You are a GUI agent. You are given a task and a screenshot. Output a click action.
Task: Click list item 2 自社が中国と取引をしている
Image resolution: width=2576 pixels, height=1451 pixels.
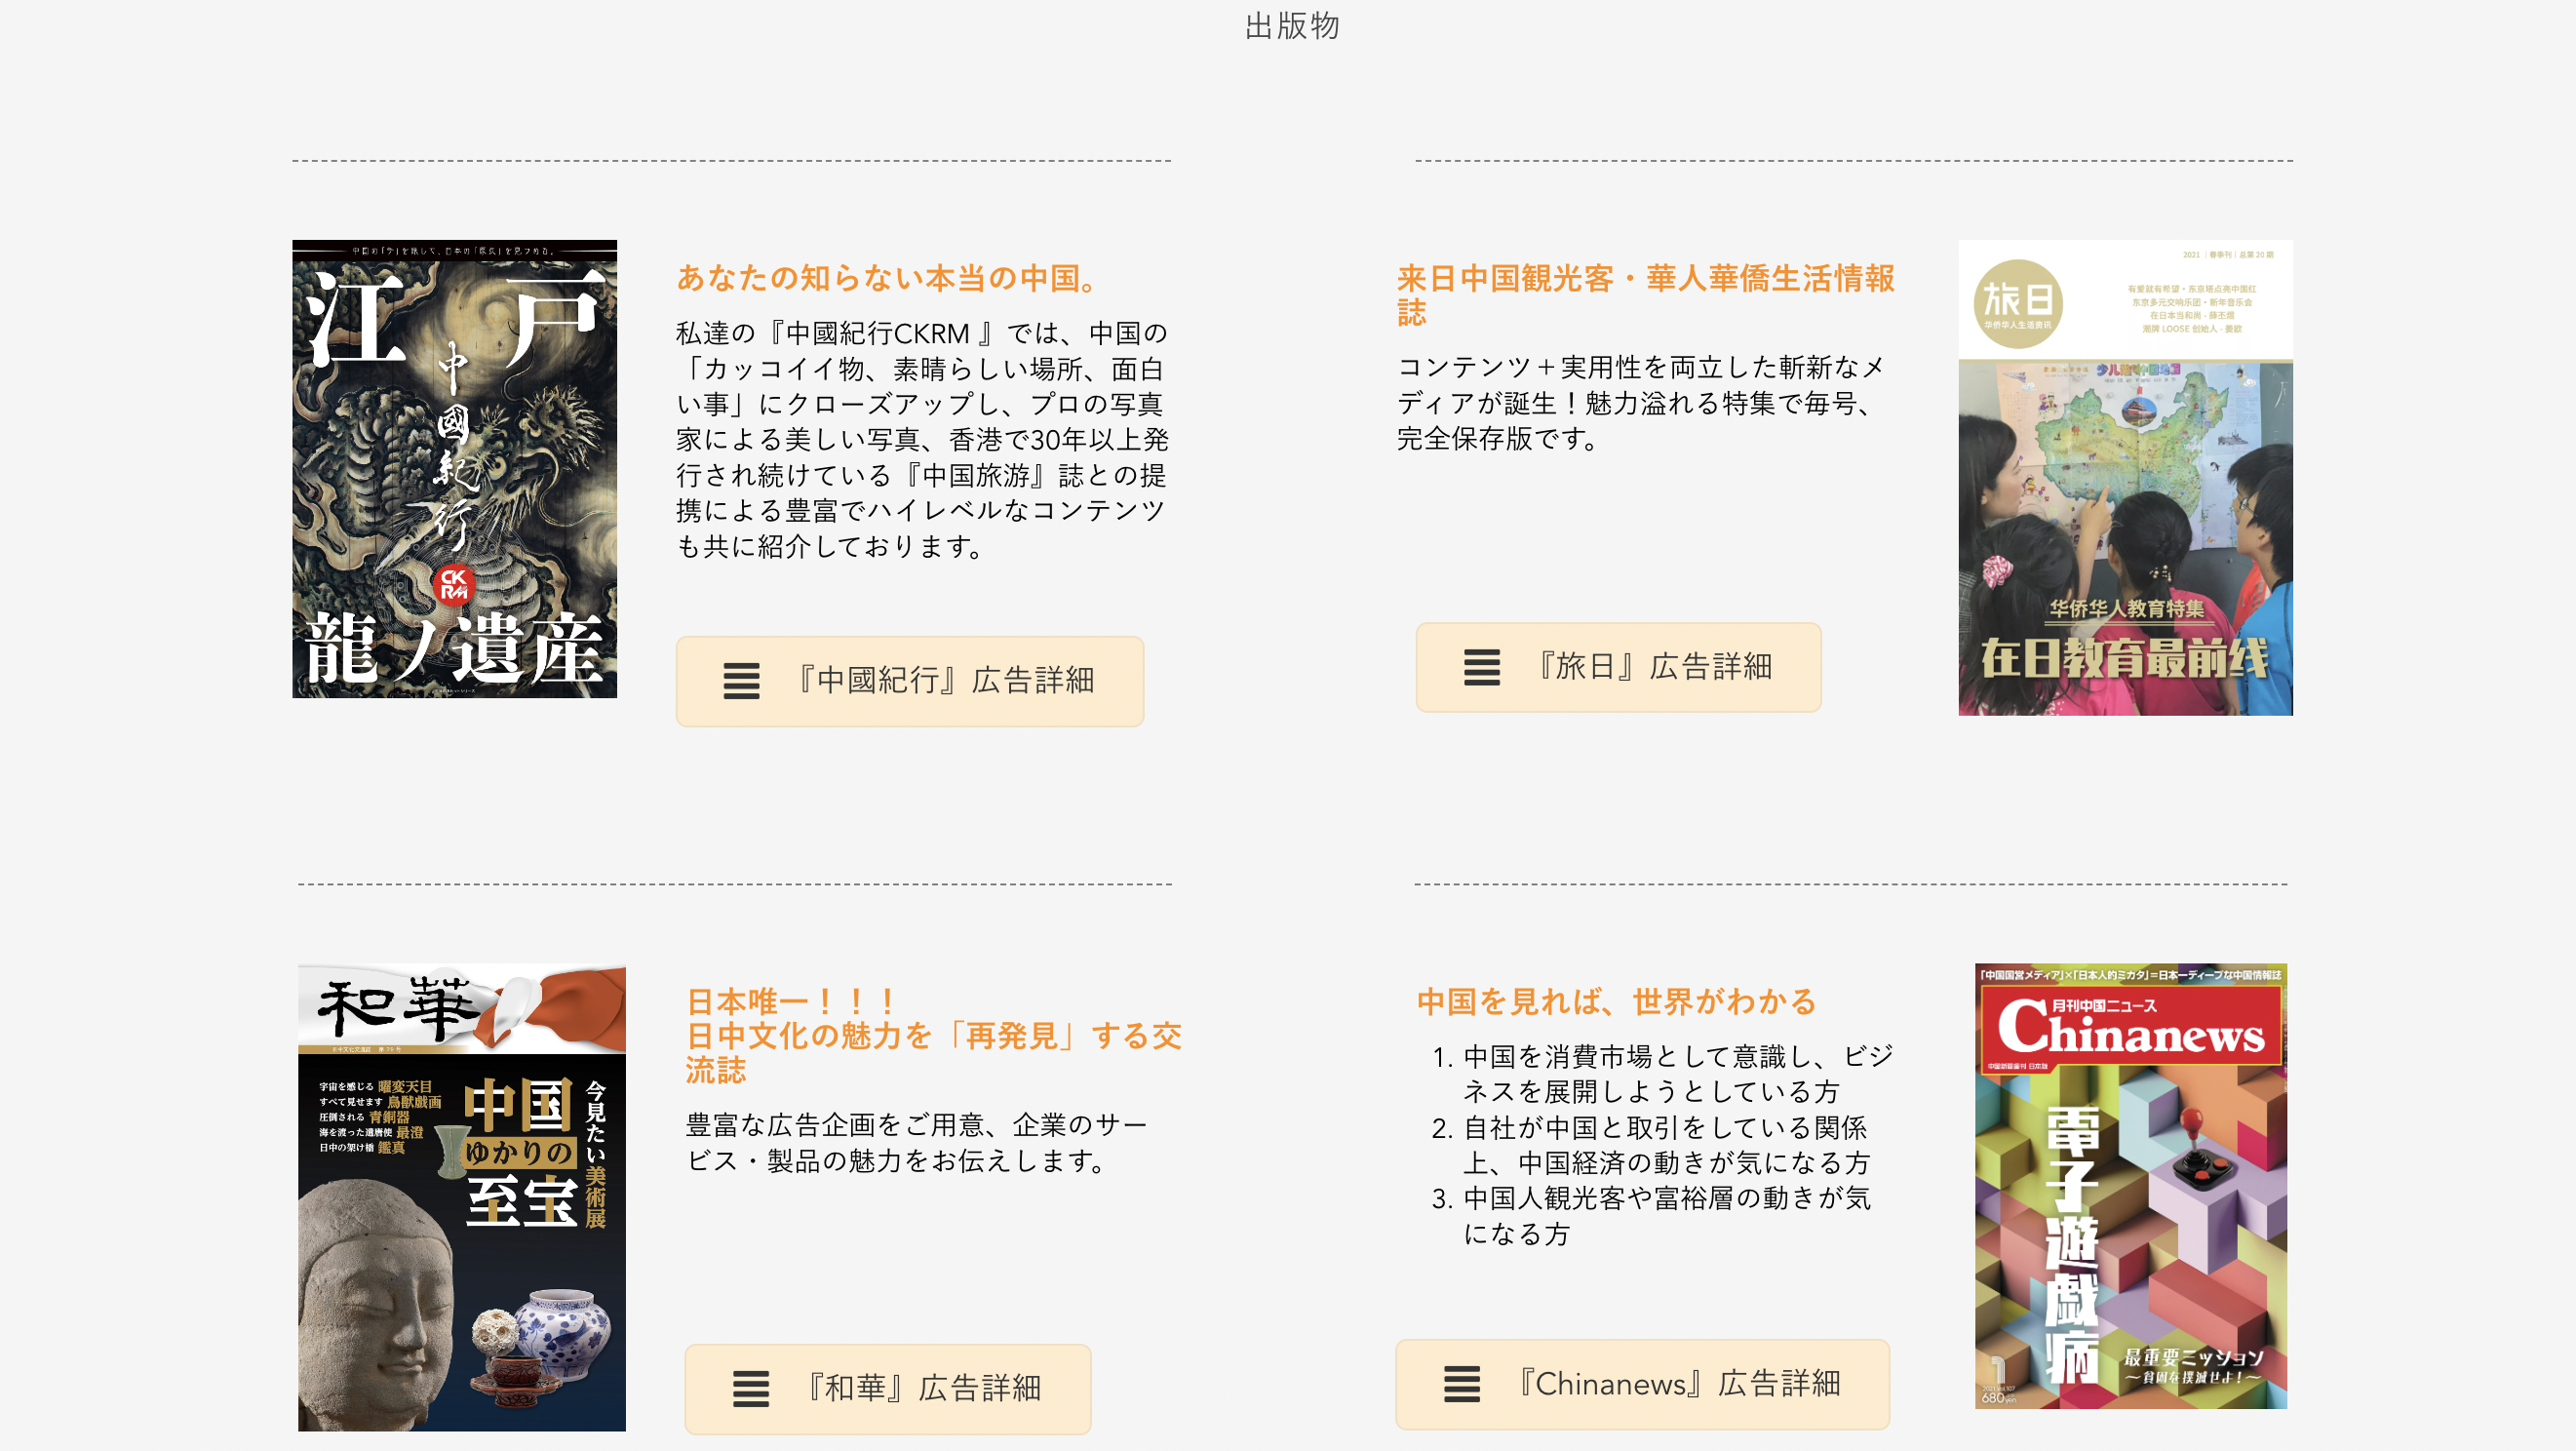(1665, 1145)
